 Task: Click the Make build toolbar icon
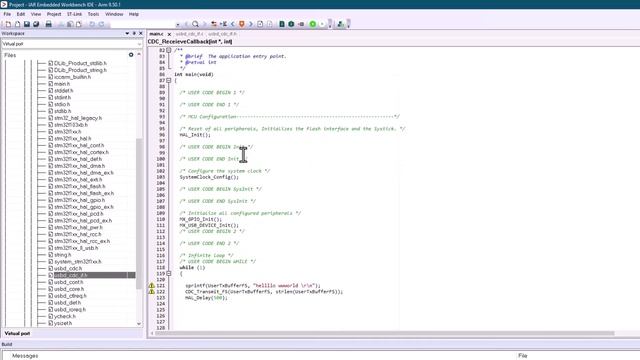click(x=291, y=24)
